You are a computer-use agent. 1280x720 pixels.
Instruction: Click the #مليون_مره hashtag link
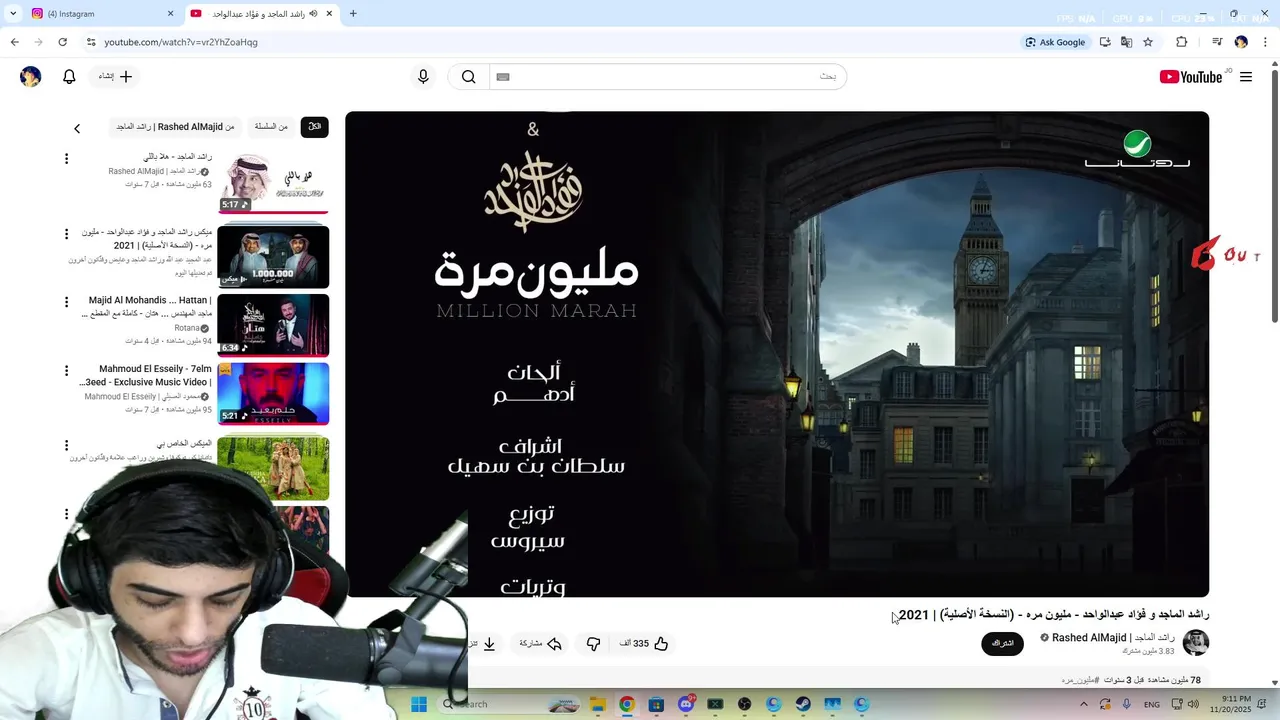1081,680
